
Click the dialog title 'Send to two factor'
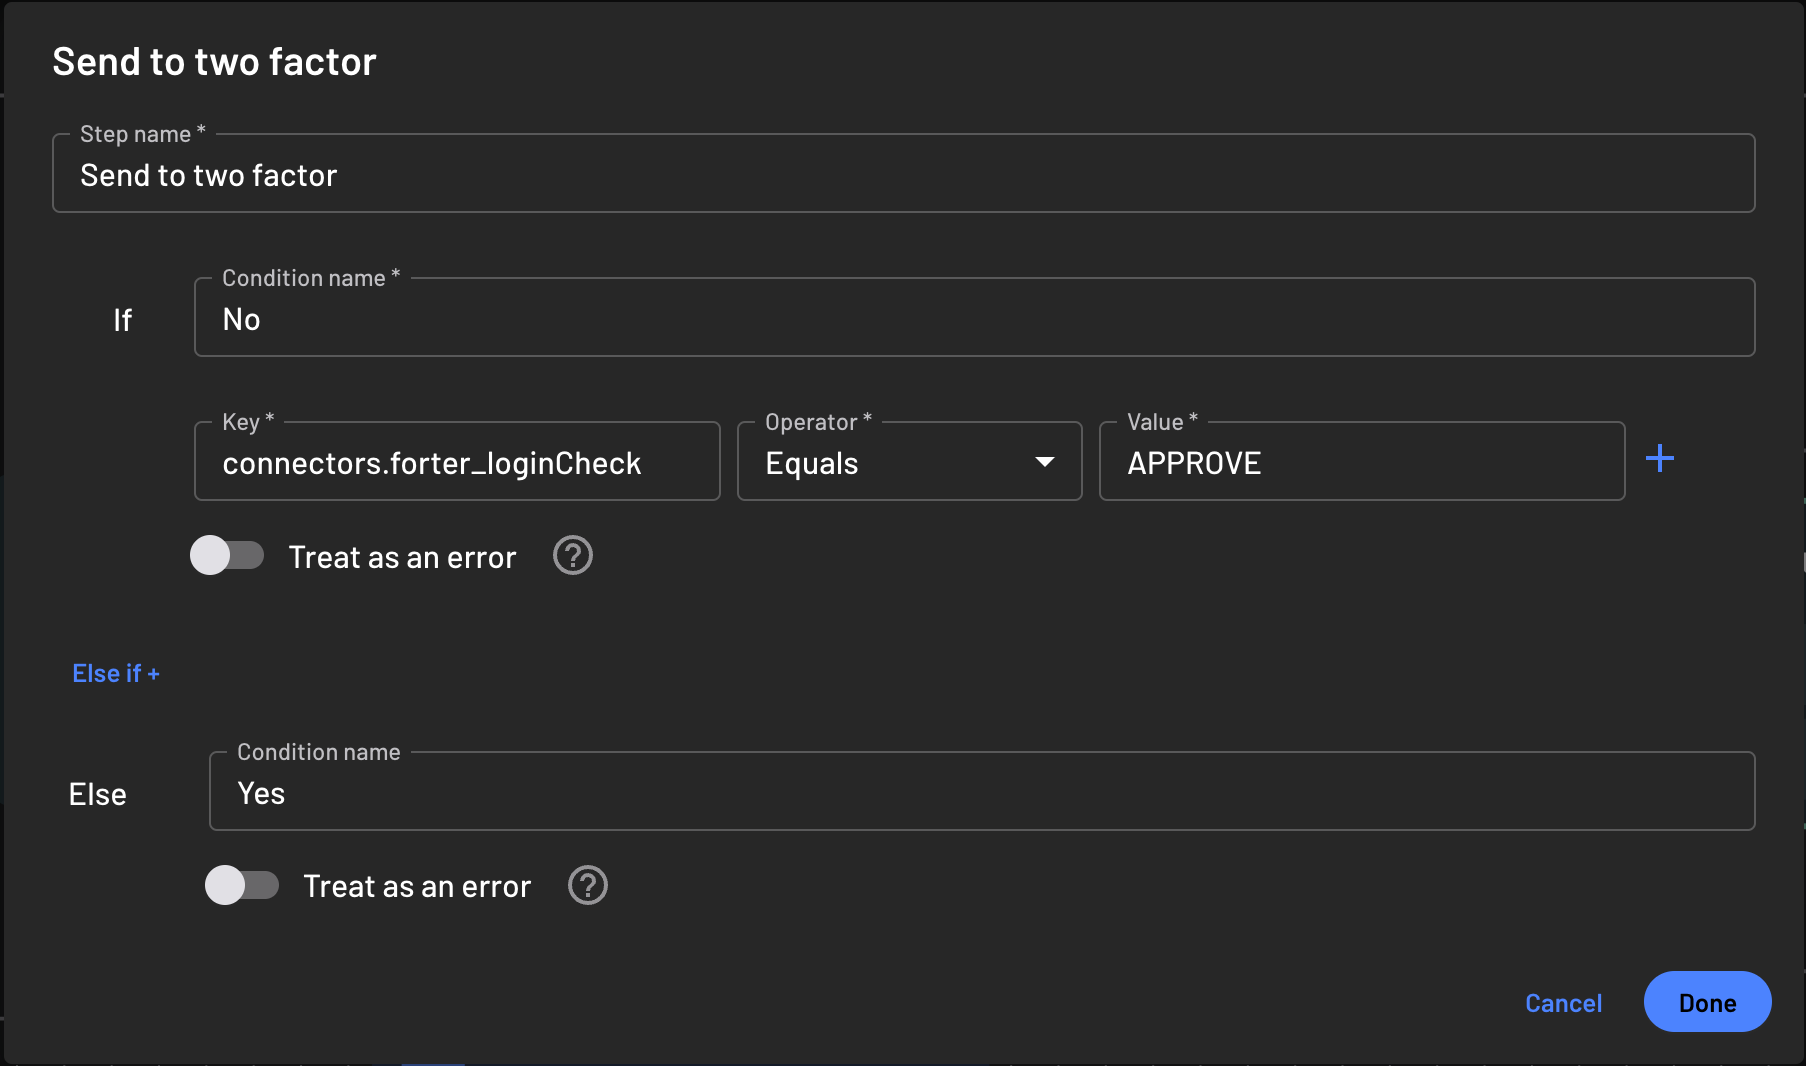(214, 62)
